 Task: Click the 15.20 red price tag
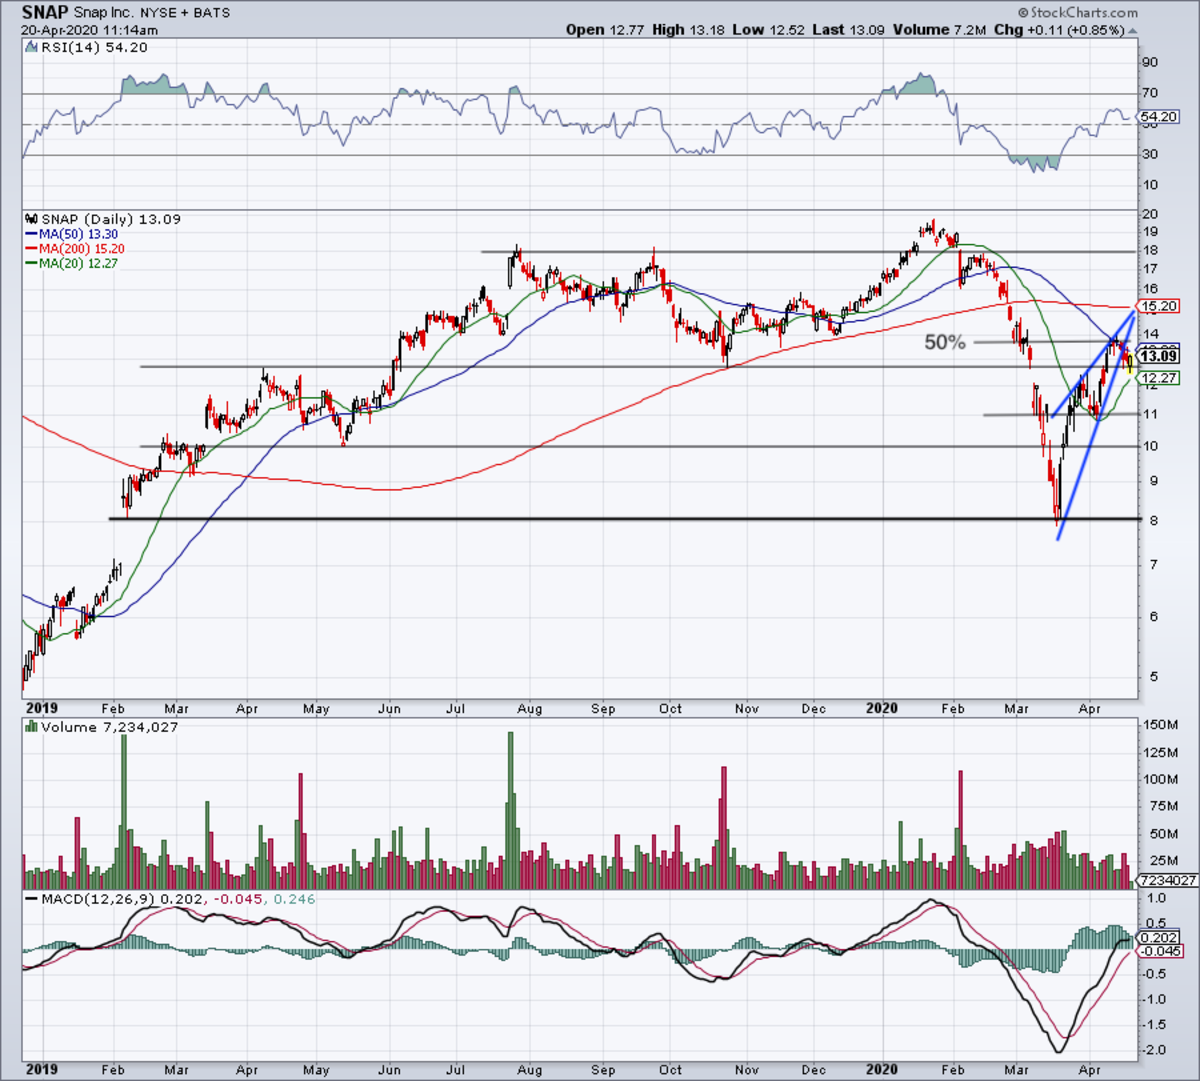tap(1158, 306)
